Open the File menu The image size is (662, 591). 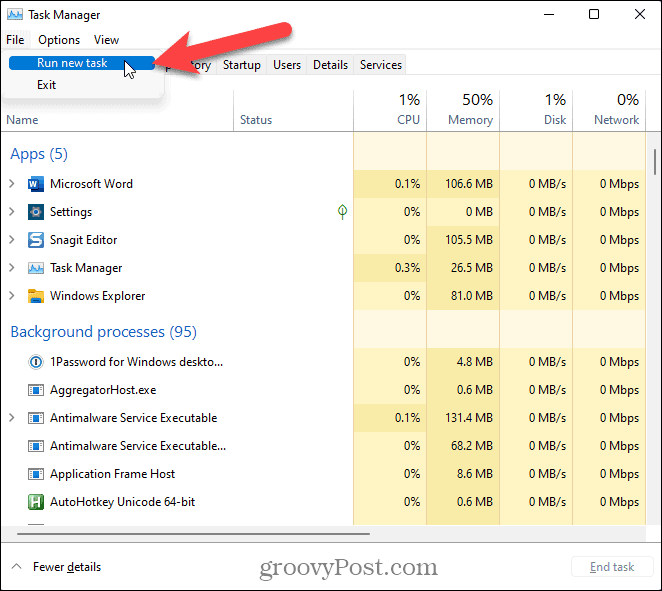(15, 40)
